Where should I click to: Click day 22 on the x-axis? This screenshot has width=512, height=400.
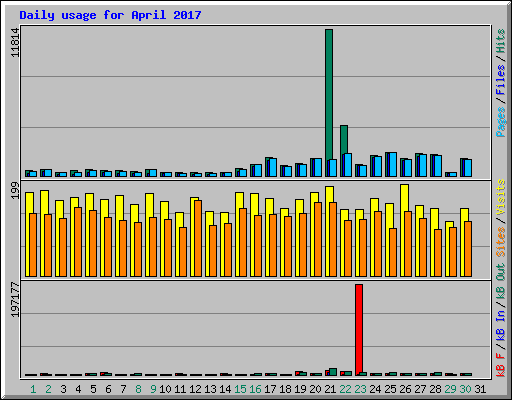[x=345, y=389]
